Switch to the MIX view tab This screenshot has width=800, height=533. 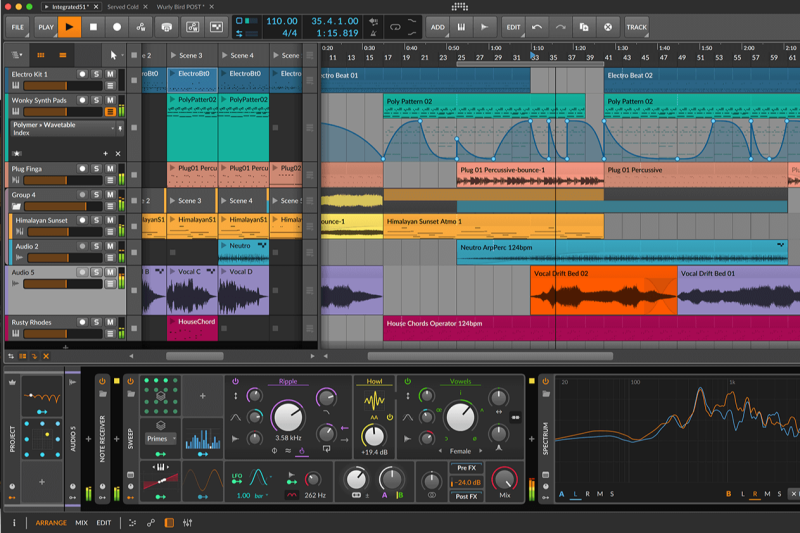click(x=81, y=522)
